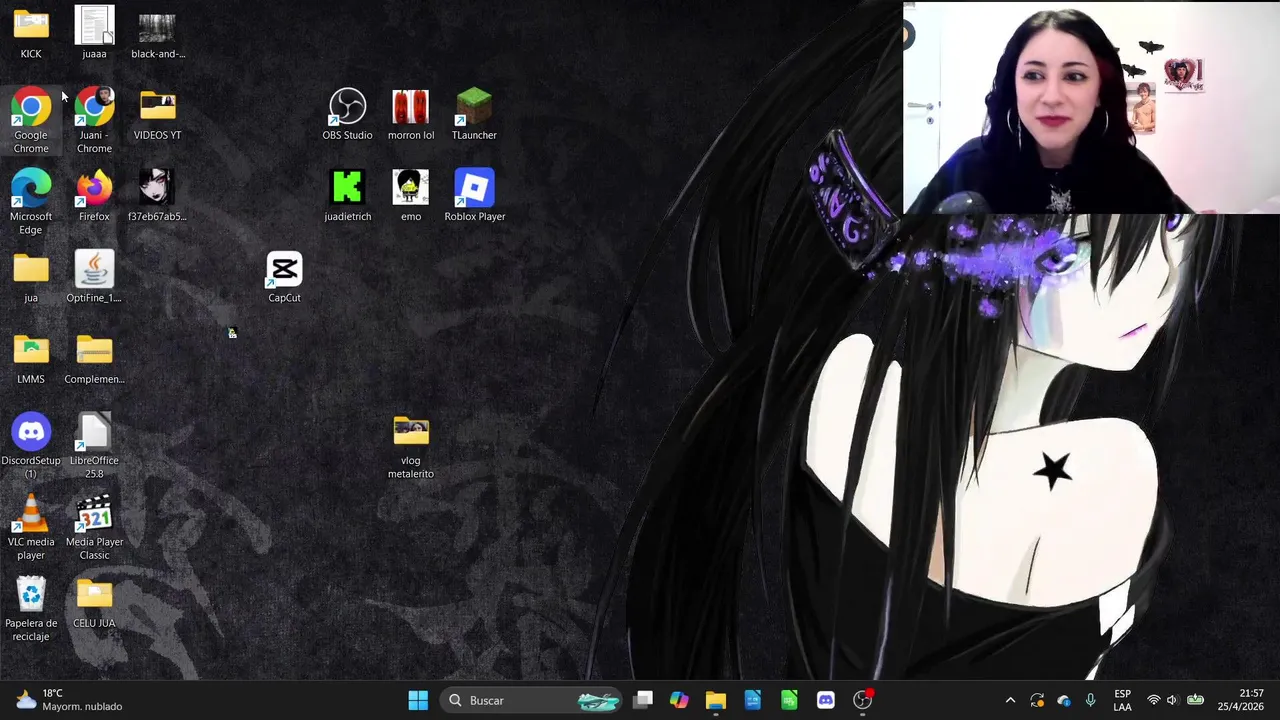
Task: Open LibreOffice Writer taskbar icon
Action: [752, 700]
